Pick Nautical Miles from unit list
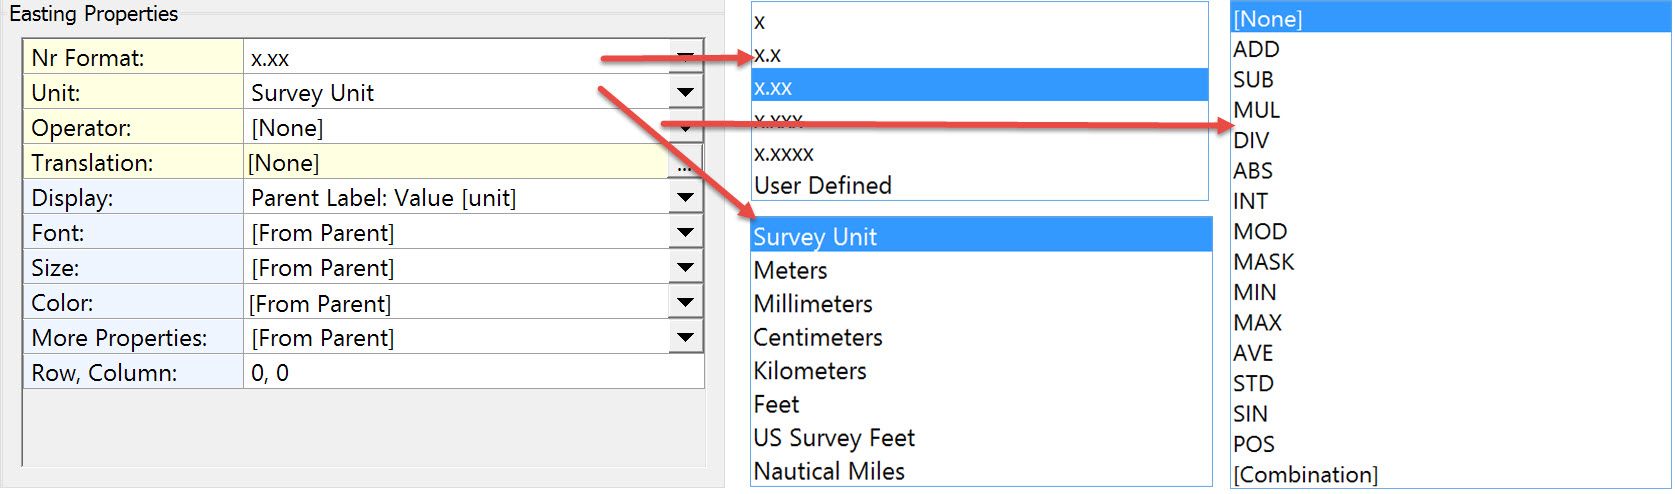 click(x=829, y=471)
